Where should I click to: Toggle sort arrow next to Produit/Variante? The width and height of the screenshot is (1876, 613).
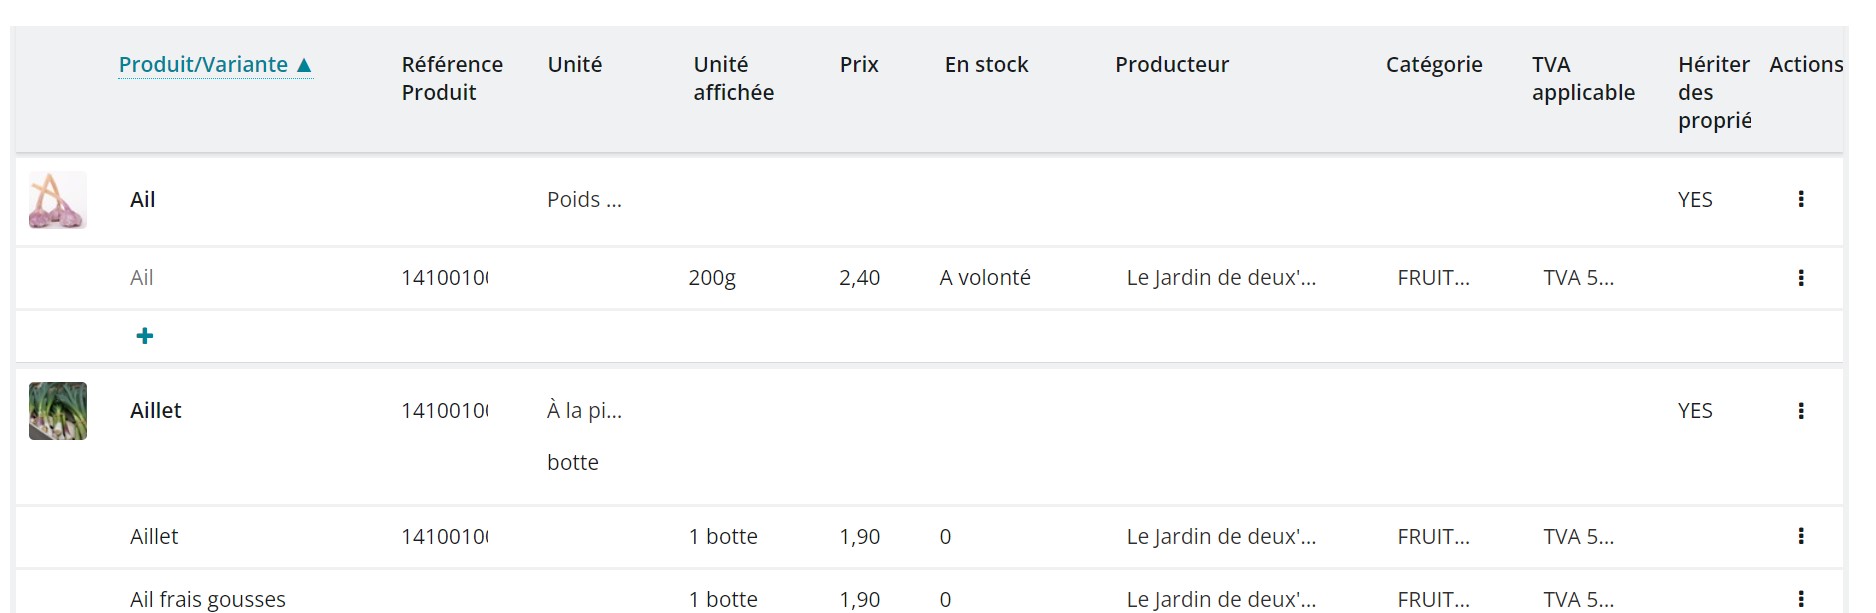(305, 66)
